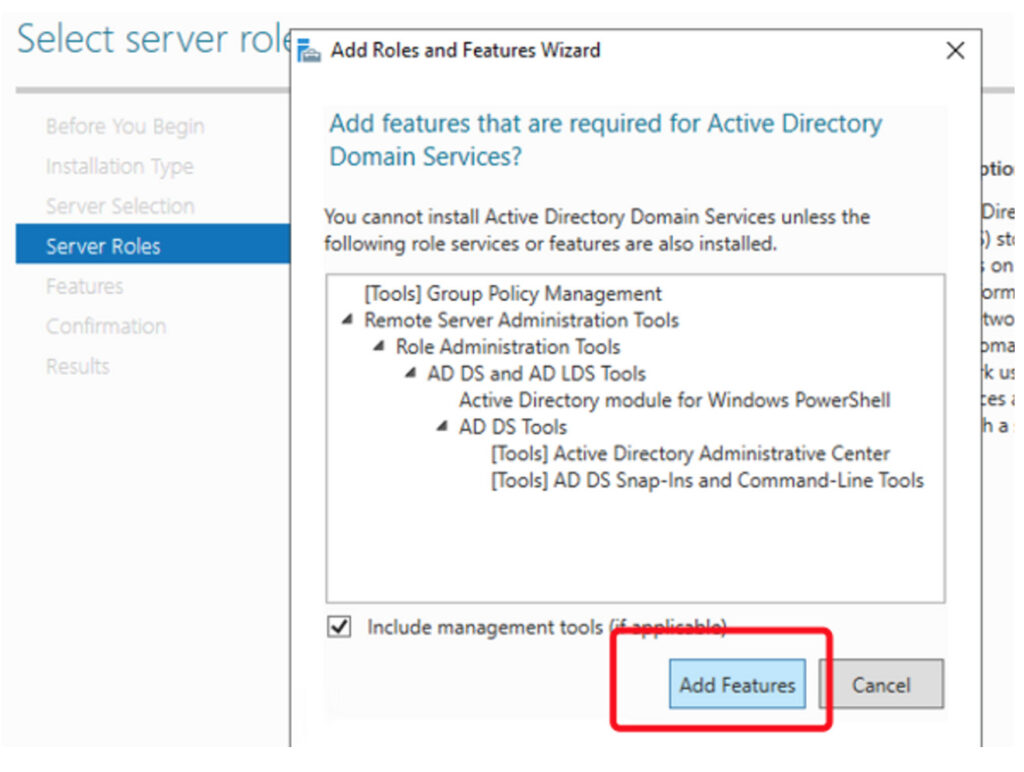1024x772 pixels.
Task: Collapse the AD DS Tools node
Action: [x=442, y=427]
